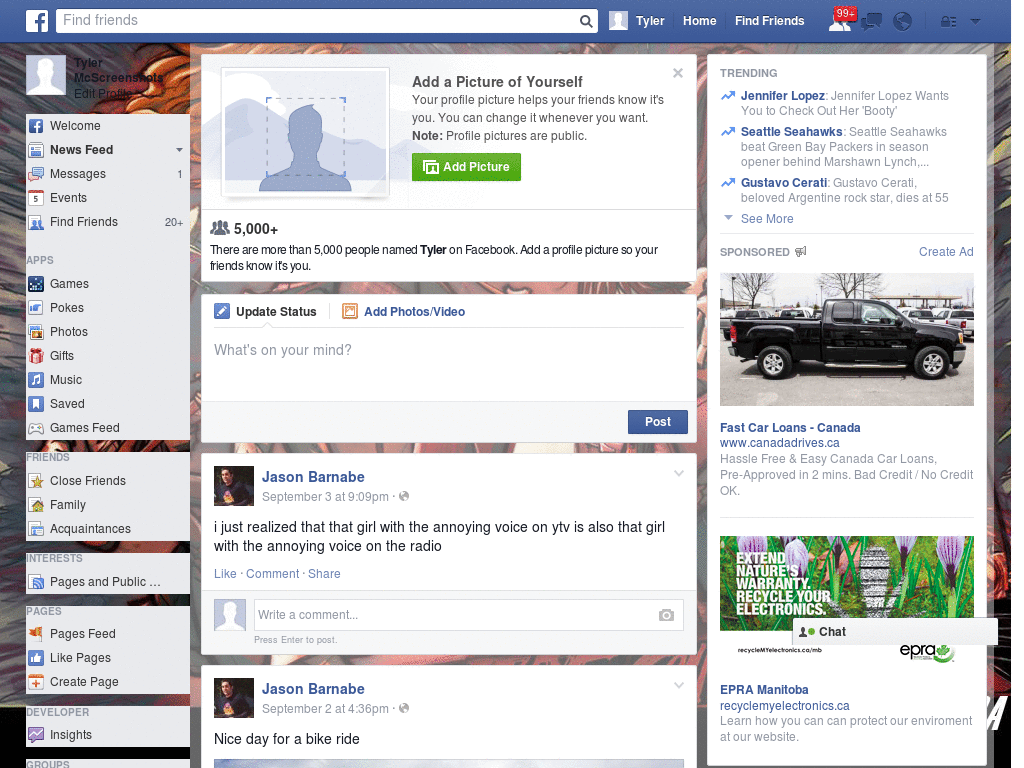Open EPRA Manitoba ad title

[763, 690]
